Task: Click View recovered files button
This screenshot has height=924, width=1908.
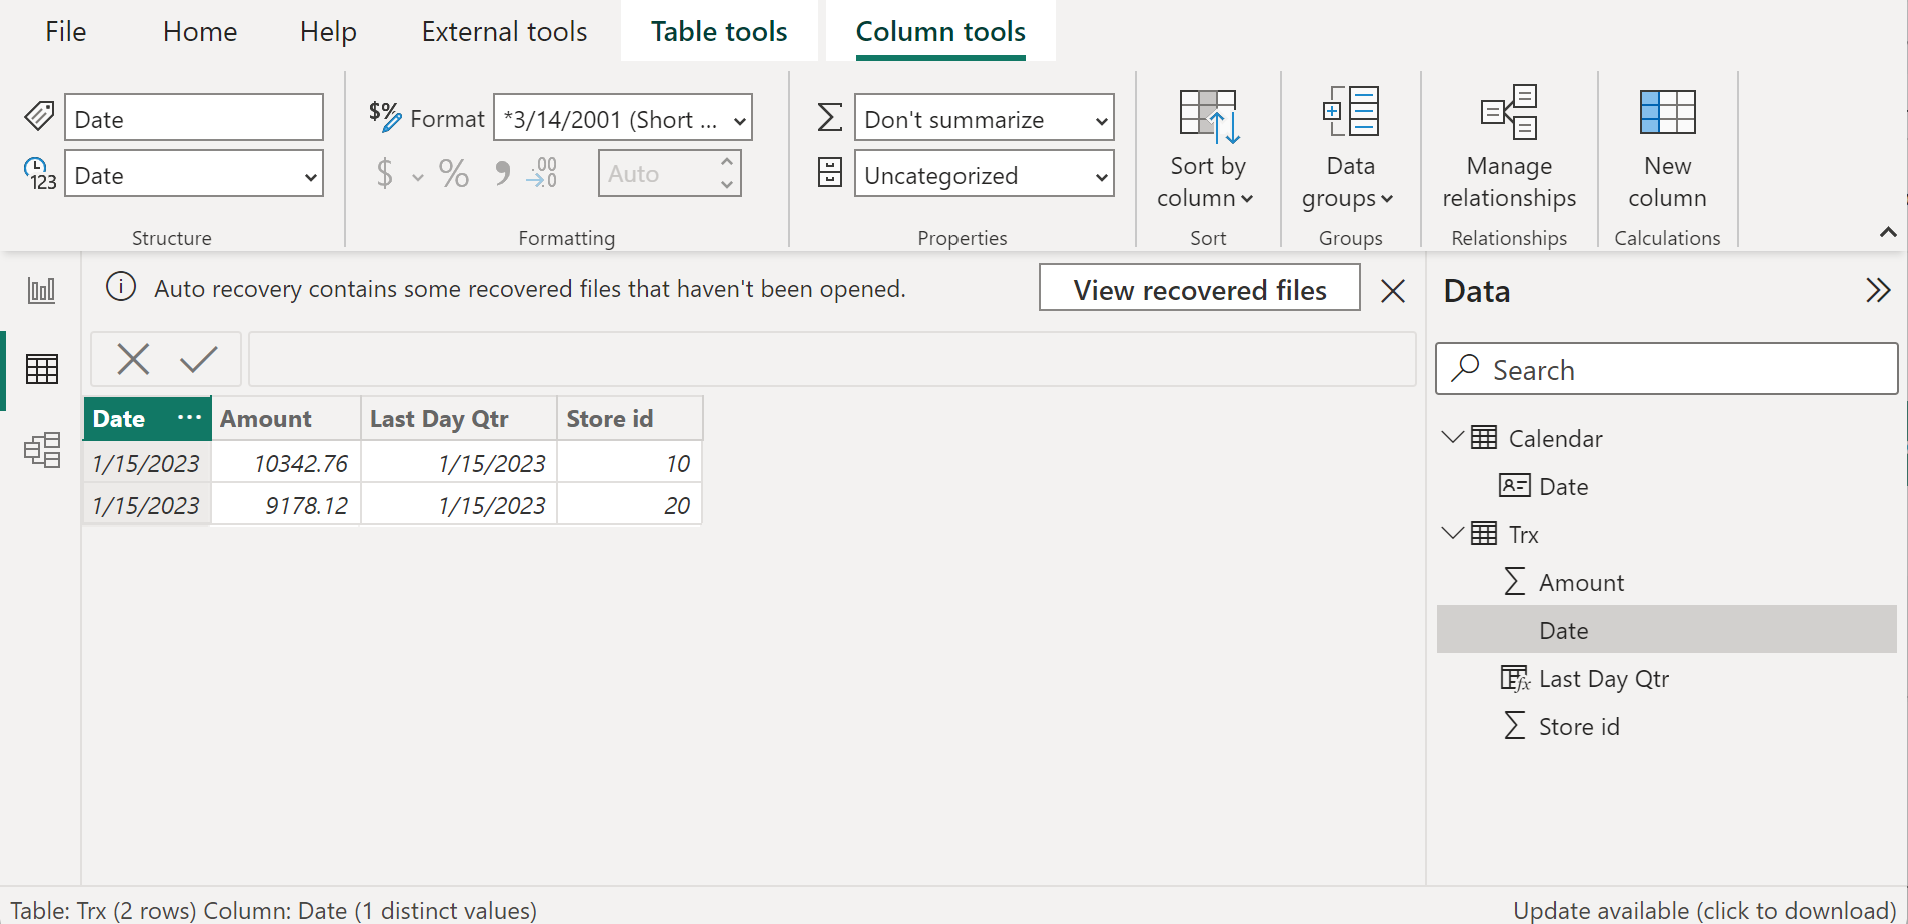Action: pos(1200,288)
